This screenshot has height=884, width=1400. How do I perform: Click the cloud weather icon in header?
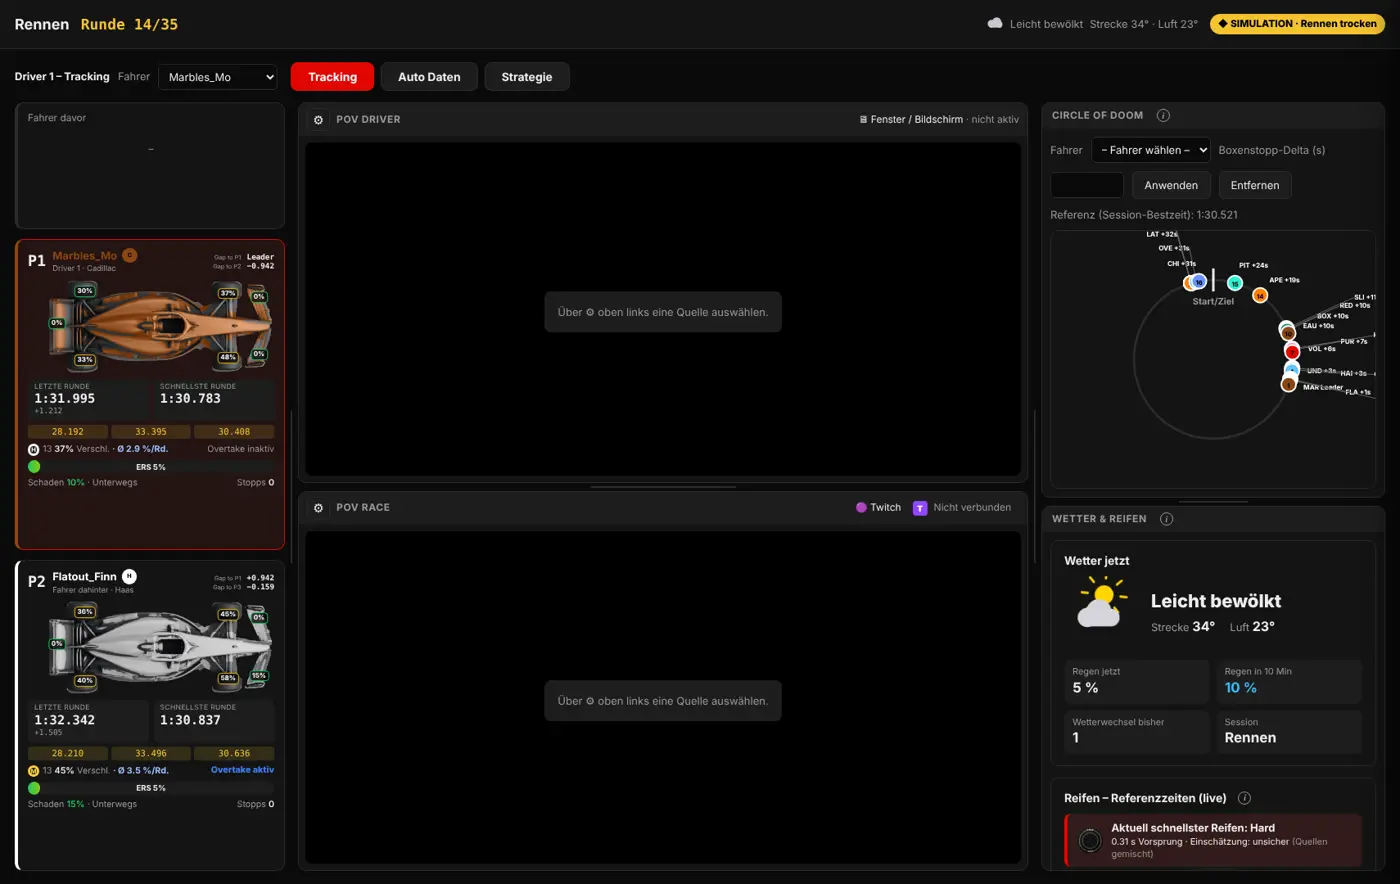point(995,23)
